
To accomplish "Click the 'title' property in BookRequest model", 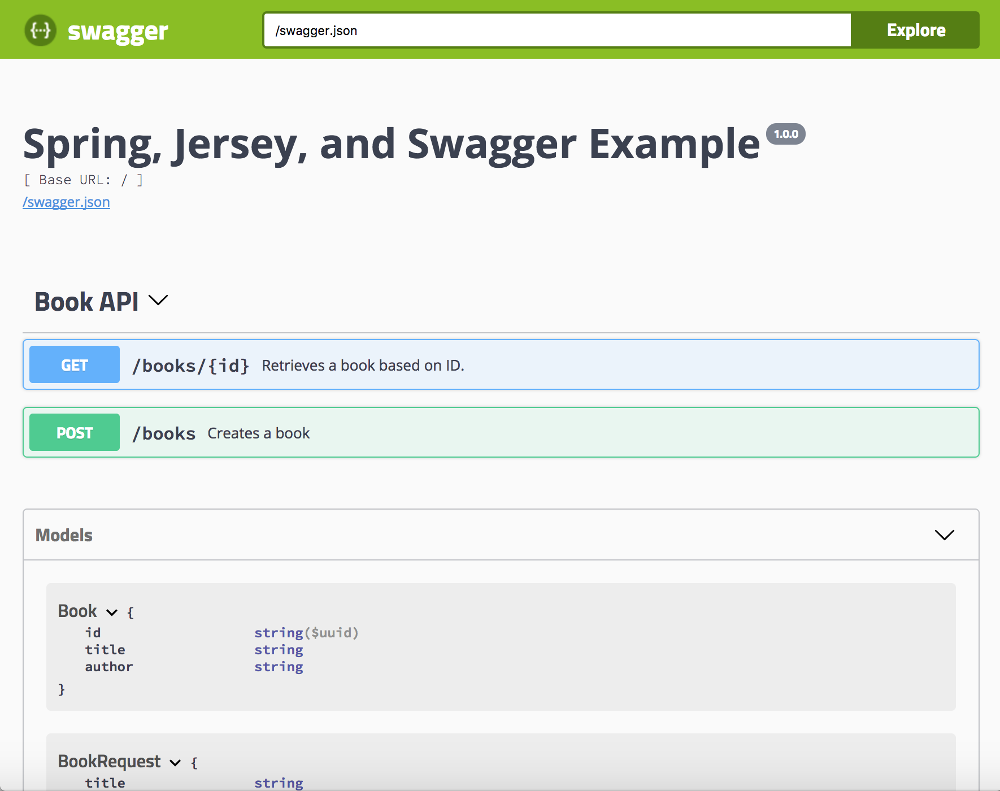I will click(105, 783).
